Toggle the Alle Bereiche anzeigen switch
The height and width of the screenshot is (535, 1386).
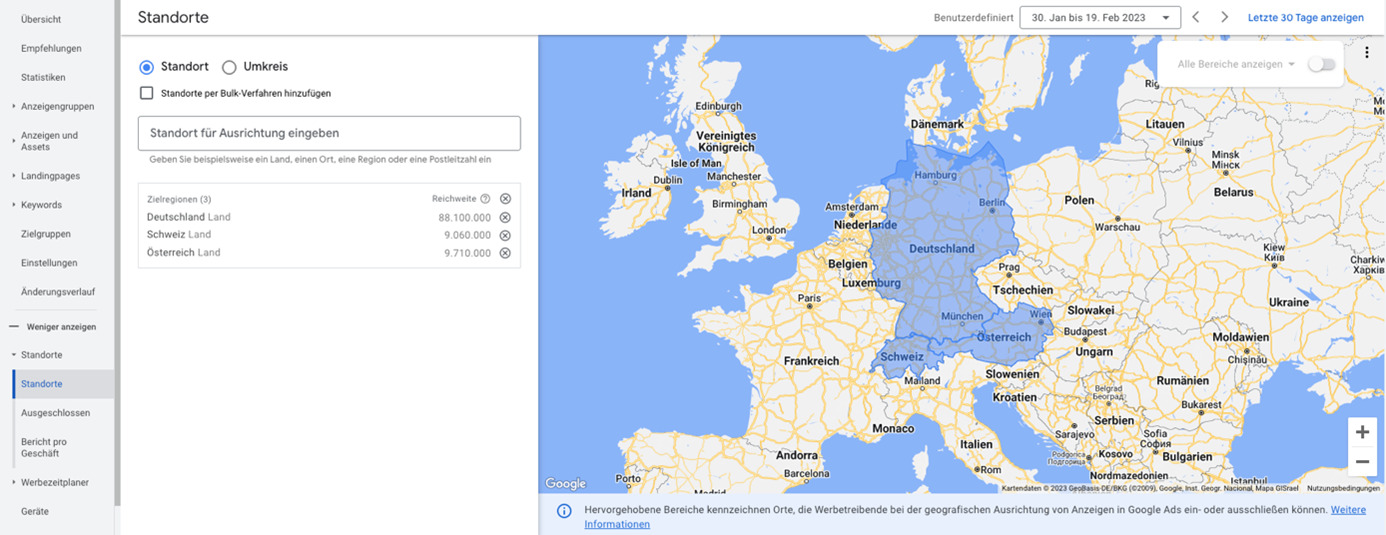[1321, 64]
